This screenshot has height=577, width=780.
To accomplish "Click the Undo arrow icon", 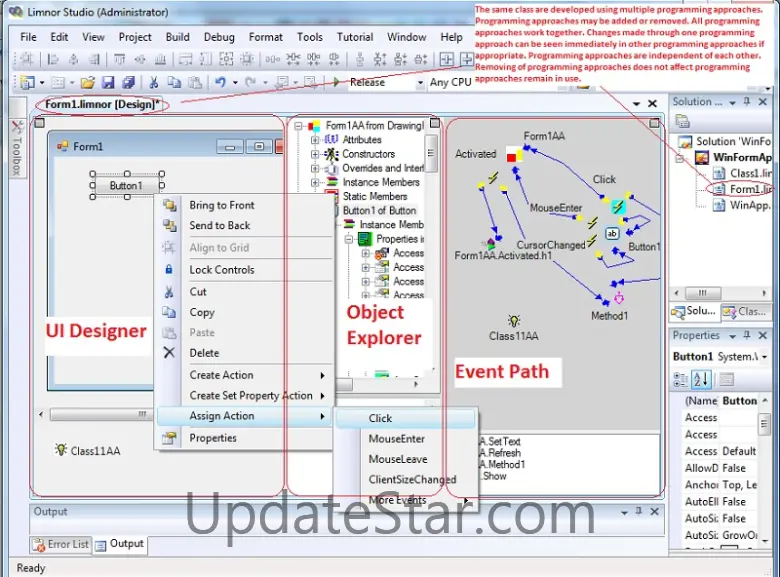I will 220,83.
